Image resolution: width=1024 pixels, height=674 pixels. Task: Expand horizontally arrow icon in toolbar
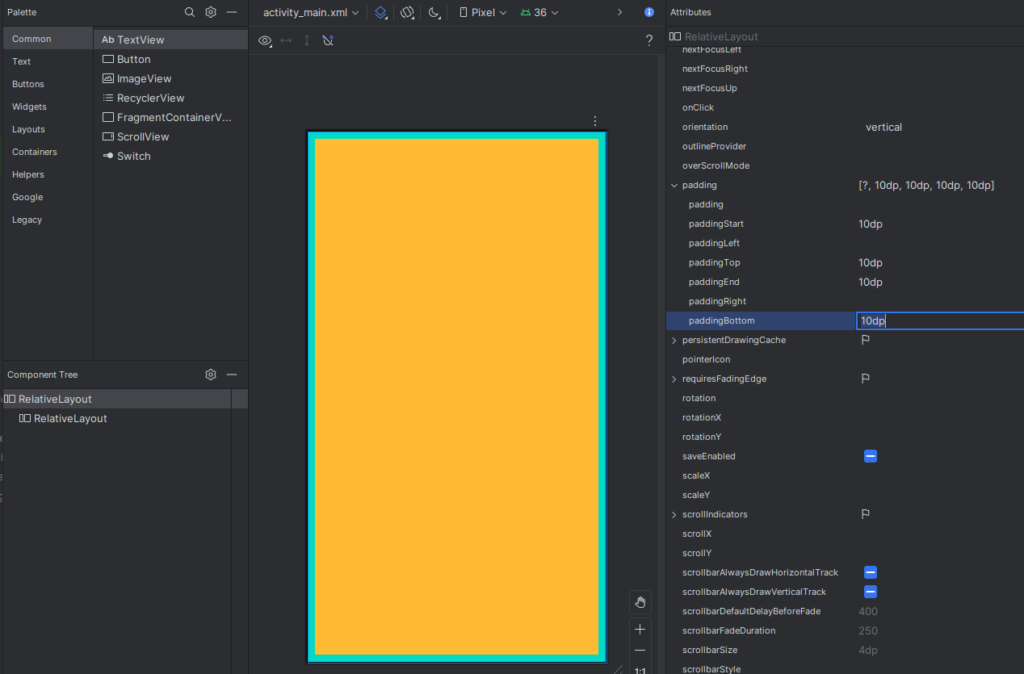[x=286, y=40]
